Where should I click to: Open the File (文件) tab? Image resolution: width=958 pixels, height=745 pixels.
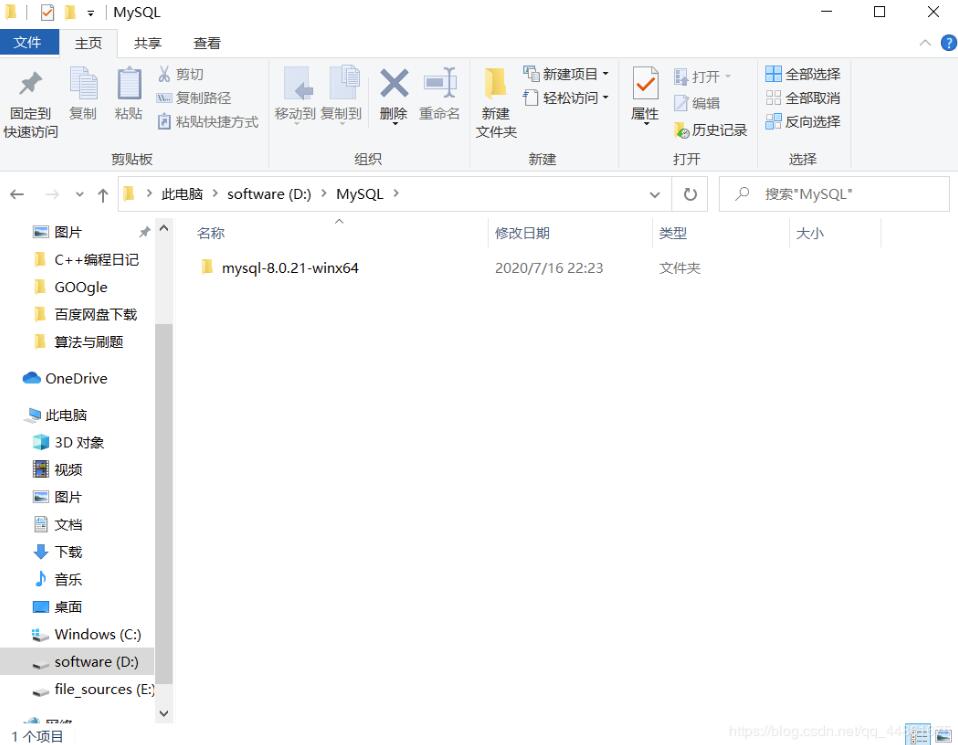(28, 42)
